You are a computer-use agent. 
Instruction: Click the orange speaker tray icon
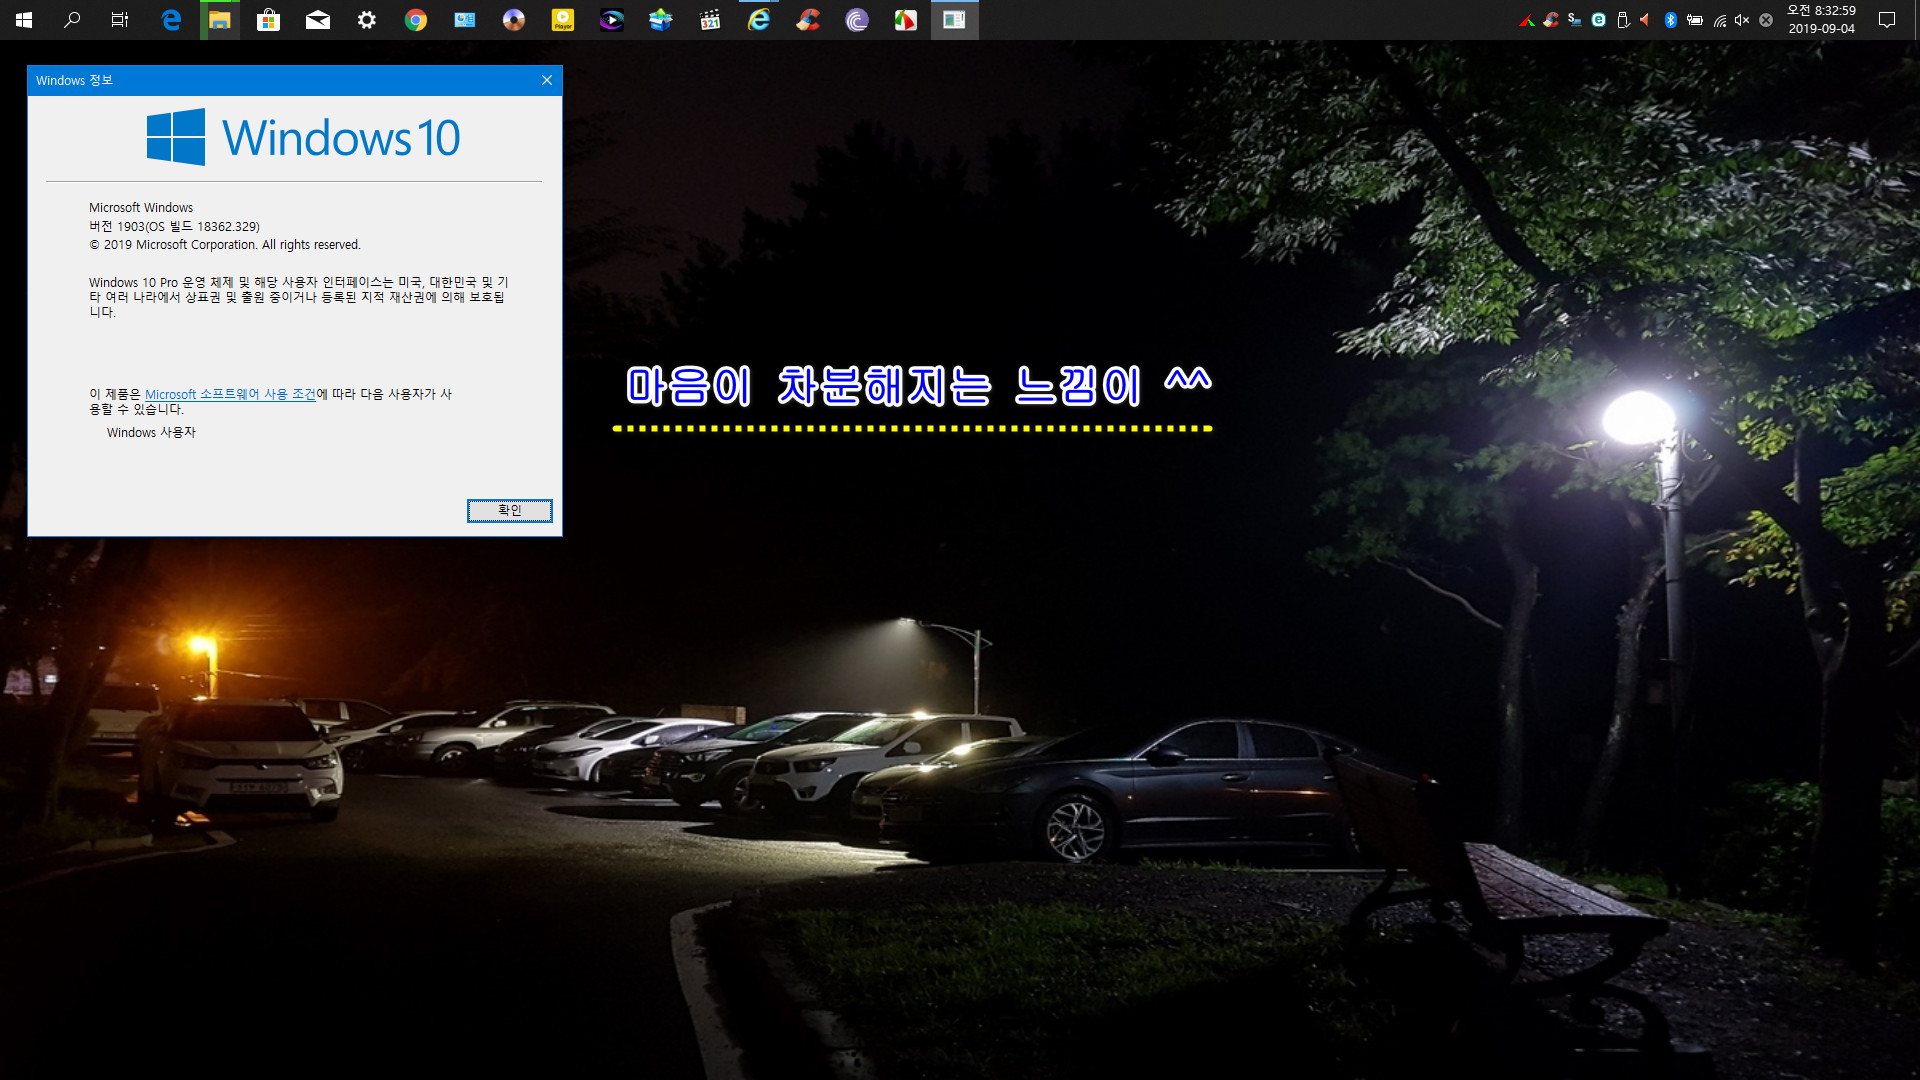pos(1645,20)
